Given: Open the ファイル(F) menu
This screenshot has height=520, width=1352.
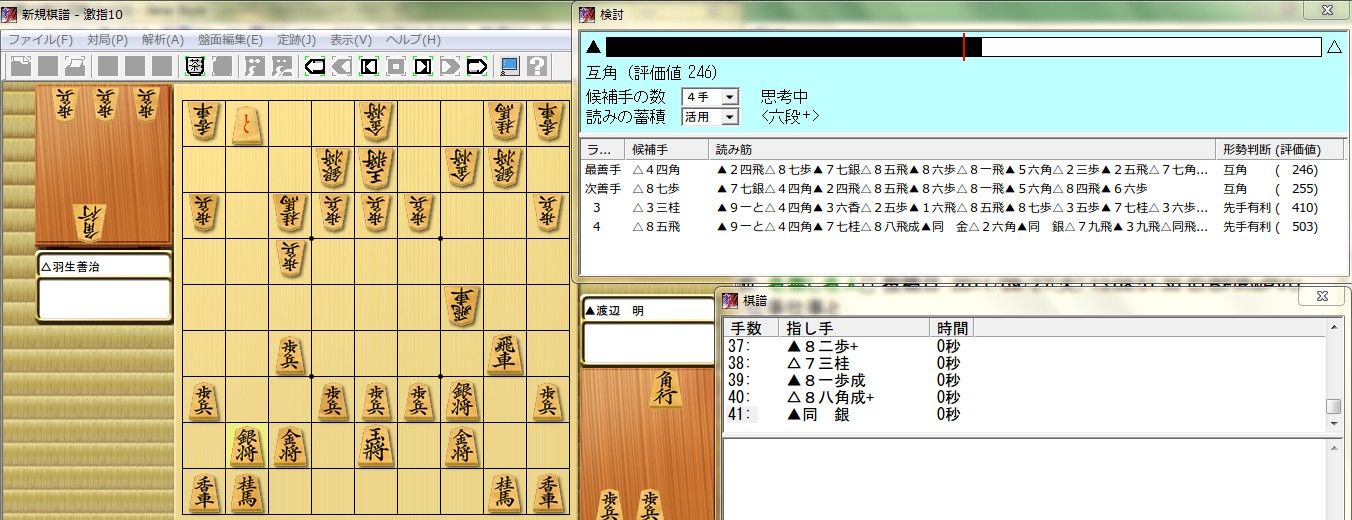Looking at the screenshot, I should pos(40,40).
